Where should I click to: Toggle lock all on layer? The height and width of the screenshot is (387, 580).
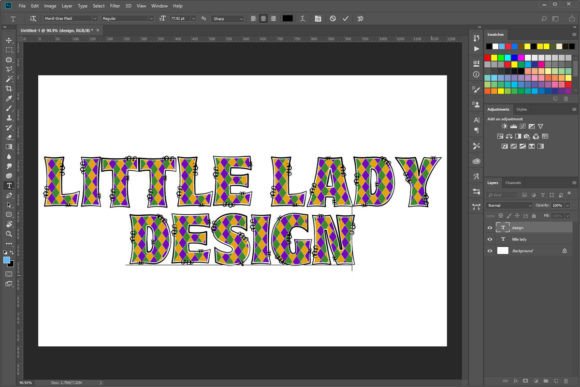(x=533, y=216)
